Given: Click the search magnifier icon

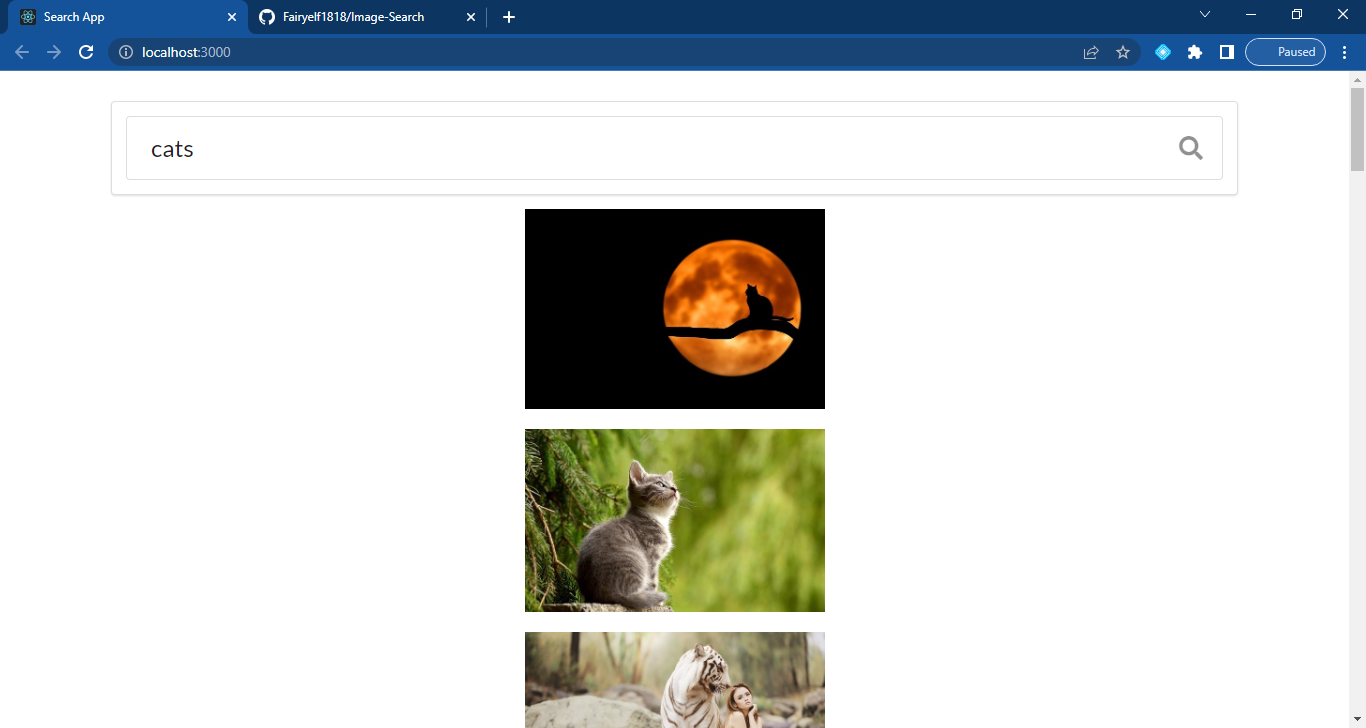Looking at the screenshot, I should [1190, 147].
